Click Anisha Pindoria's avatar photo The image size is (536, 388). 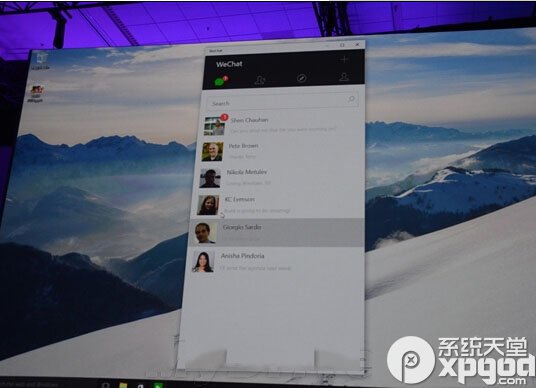point(203,262)
